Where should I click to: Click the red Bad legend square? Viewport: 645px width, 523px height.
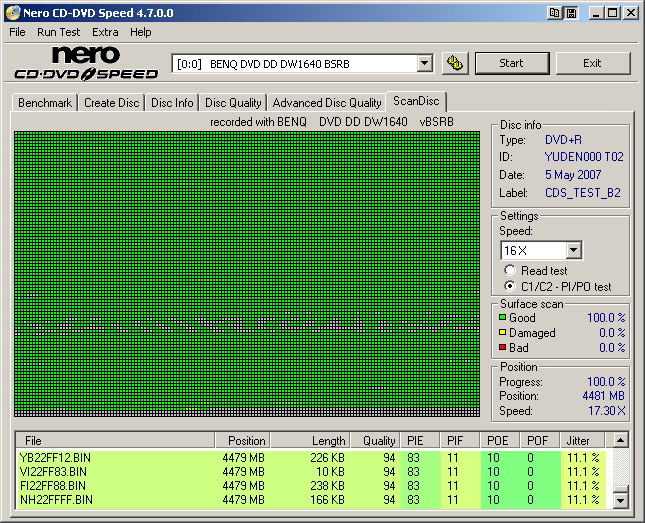(x=503, y=348)
